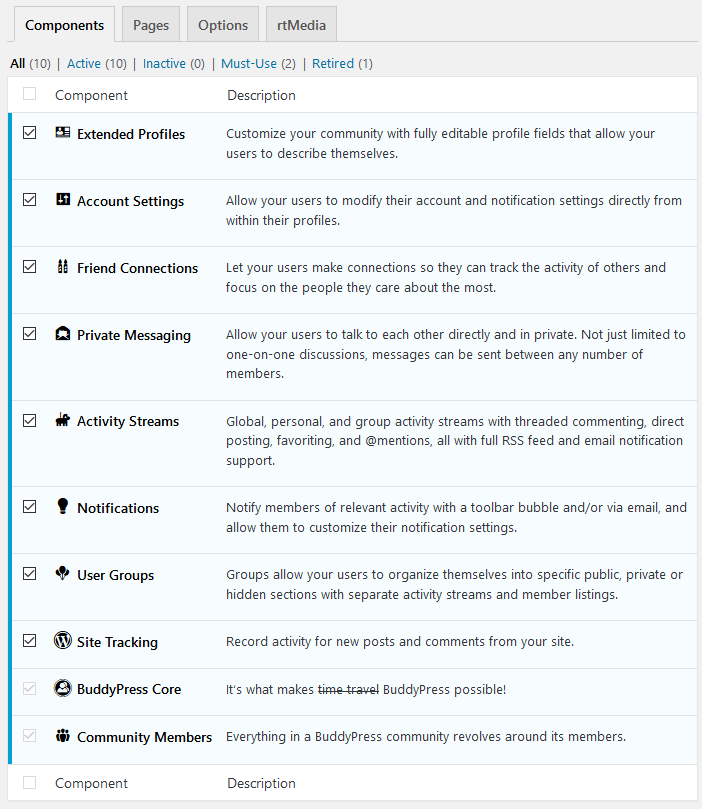Screen dimensions: 702x809
Task: Click the Site Tracking WordPress icon
Action: tap(63, 640)
